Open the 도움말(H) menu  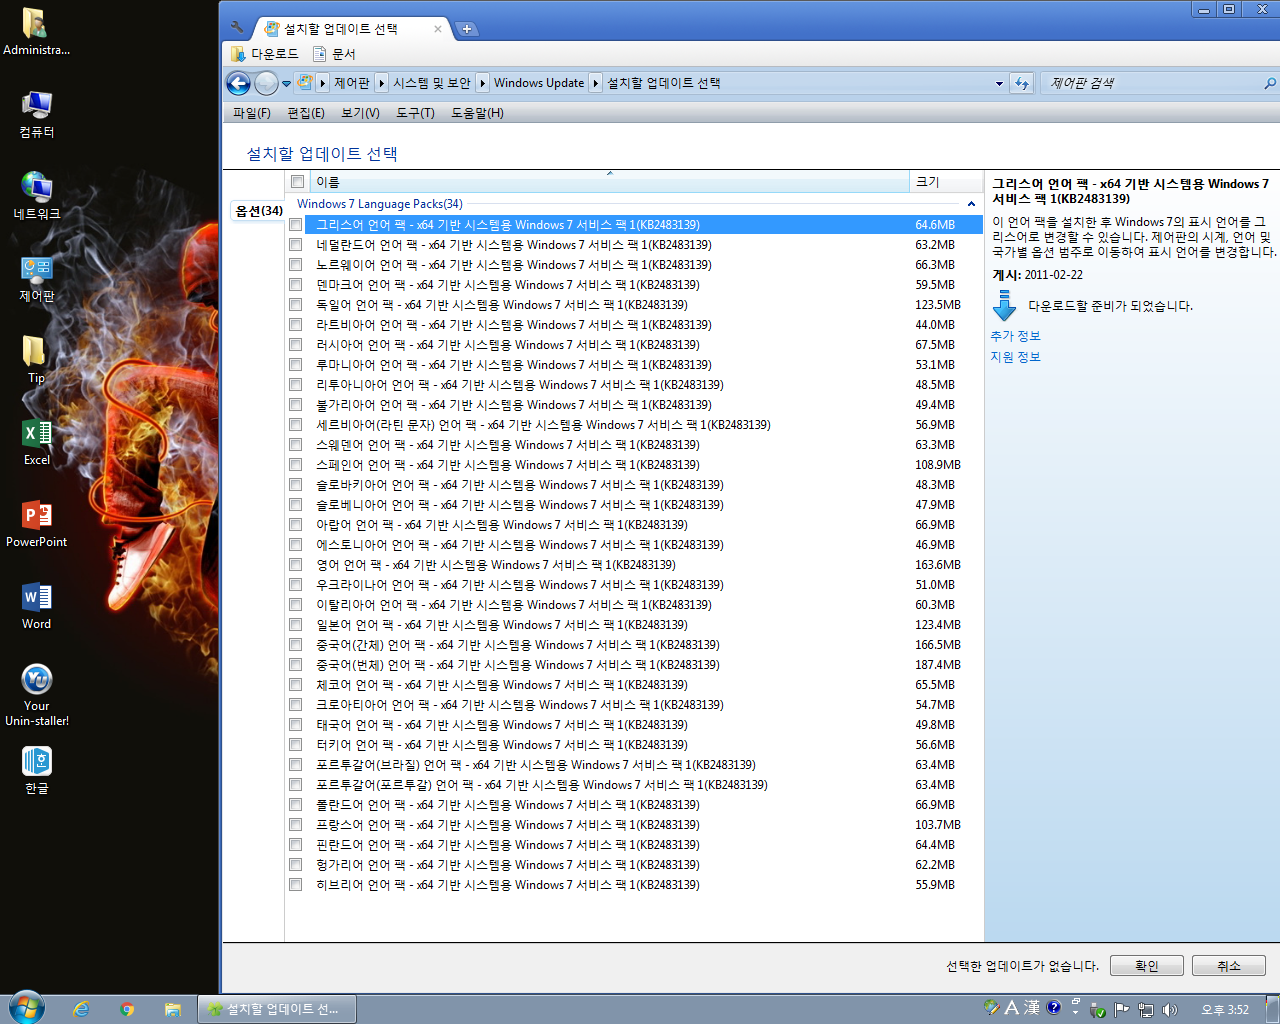(477, 113)
